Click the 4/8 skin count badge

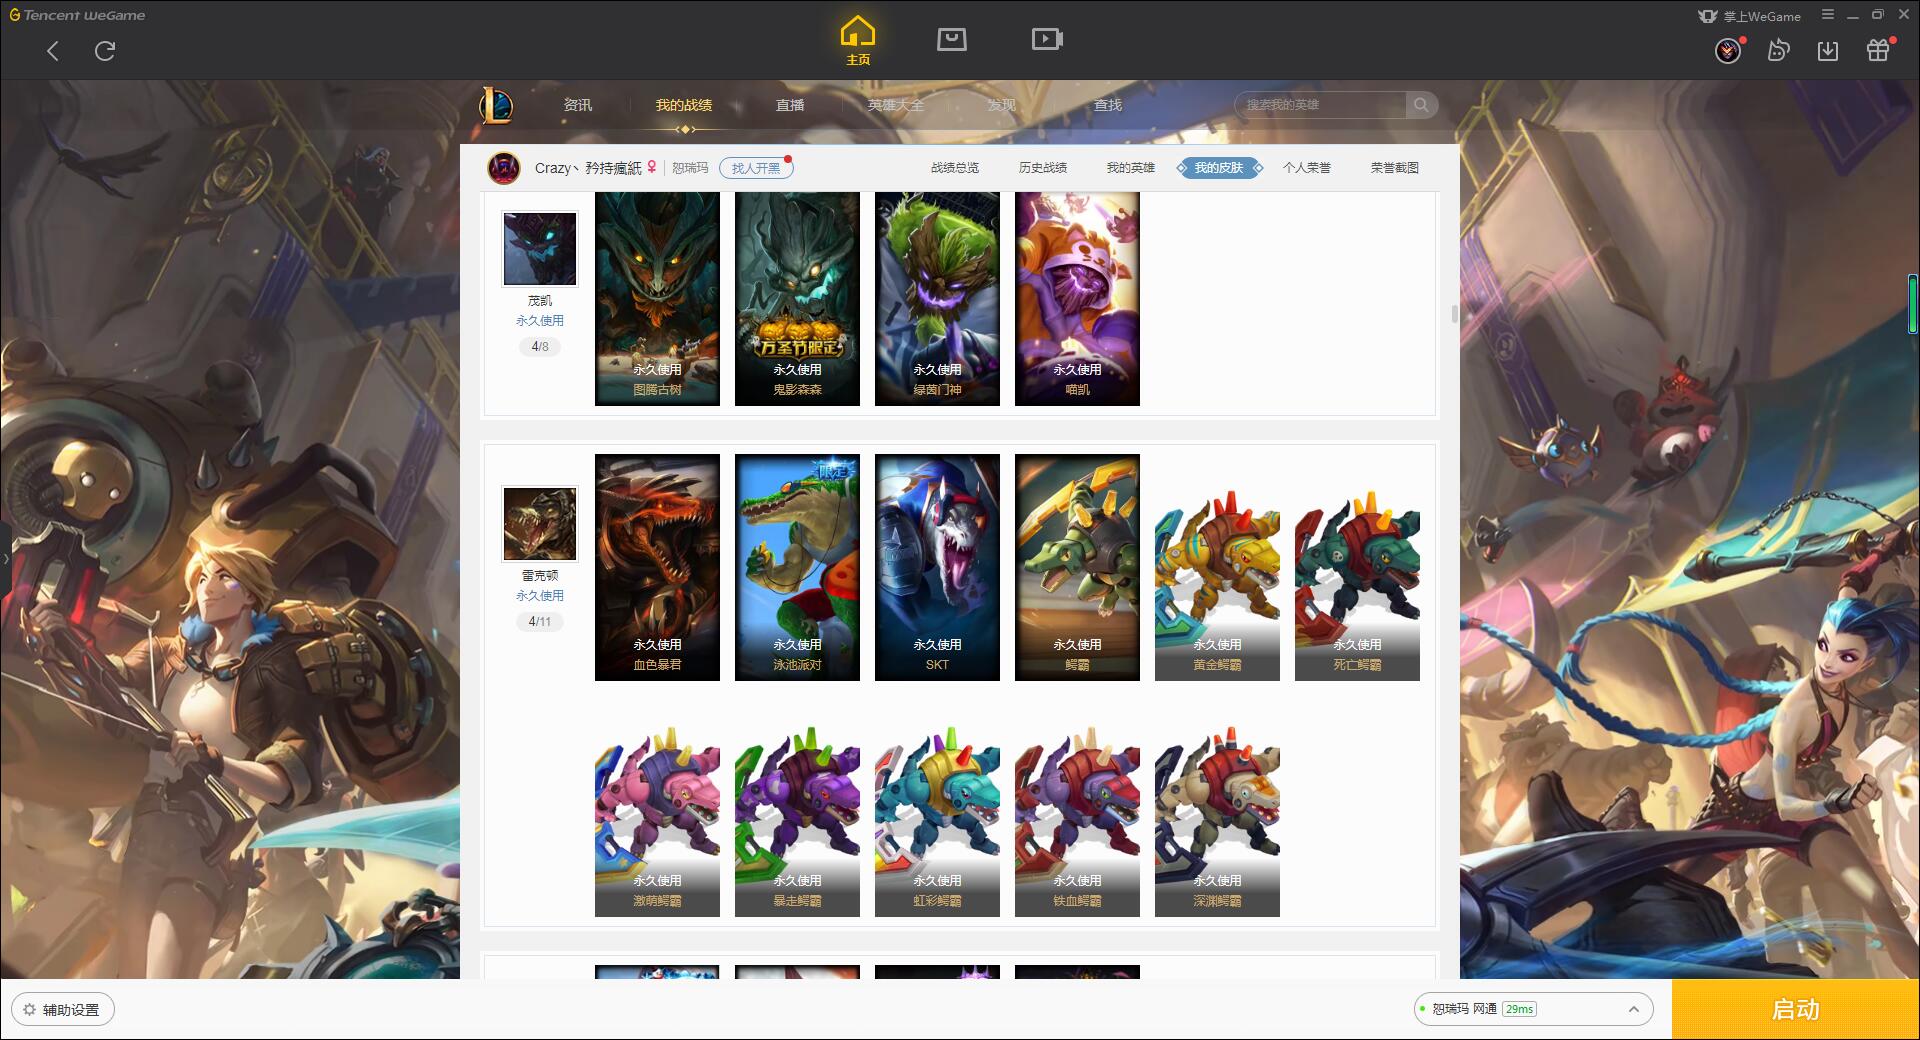click(540, 347)
